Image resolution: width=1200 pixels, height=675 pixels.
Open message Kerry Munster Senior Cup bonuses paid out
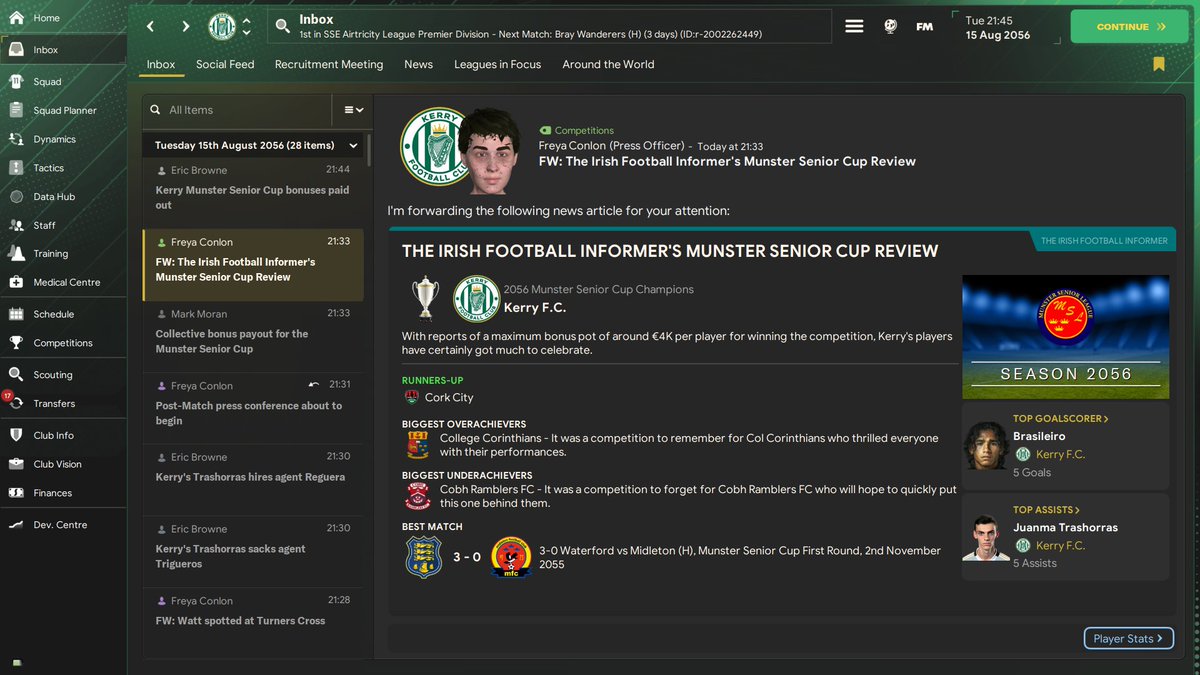pos(253,188)
